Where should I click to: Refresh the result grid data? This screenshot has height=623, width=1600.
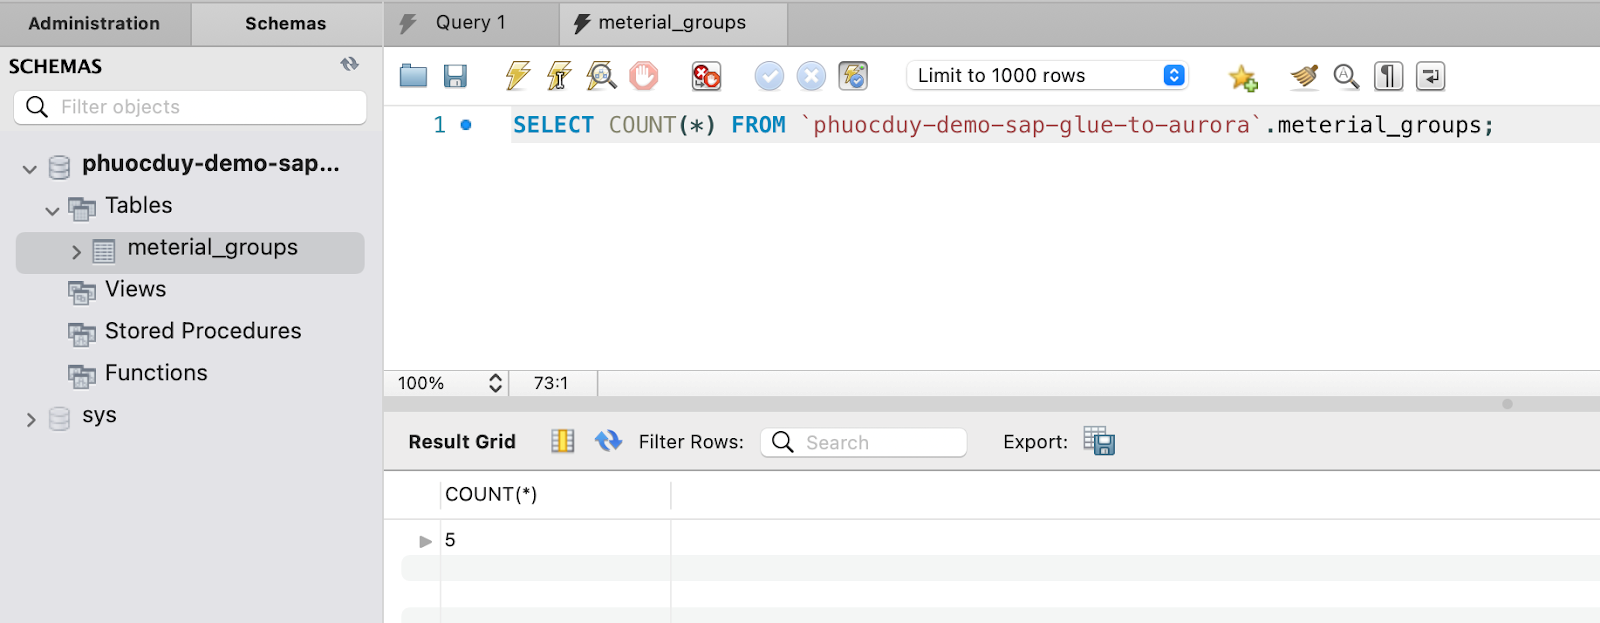pyautogui.click(x=608, y=441)
